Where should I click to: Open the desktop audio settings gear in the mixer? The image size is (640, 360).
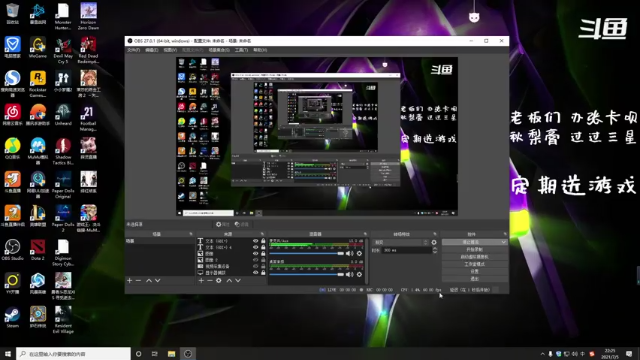(359, 274)
